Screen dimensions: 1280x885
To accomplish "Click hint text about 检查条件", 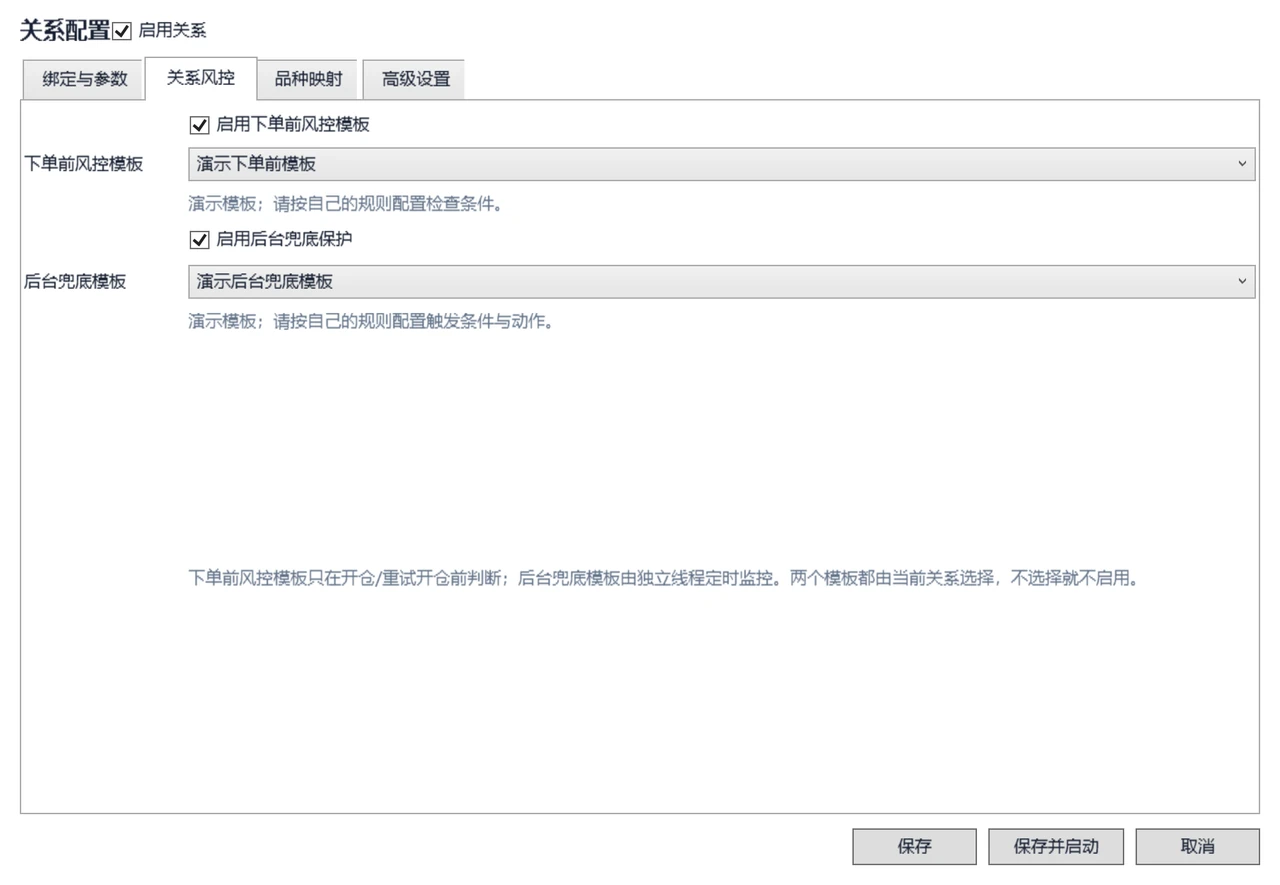I will [x=344, y=205].
